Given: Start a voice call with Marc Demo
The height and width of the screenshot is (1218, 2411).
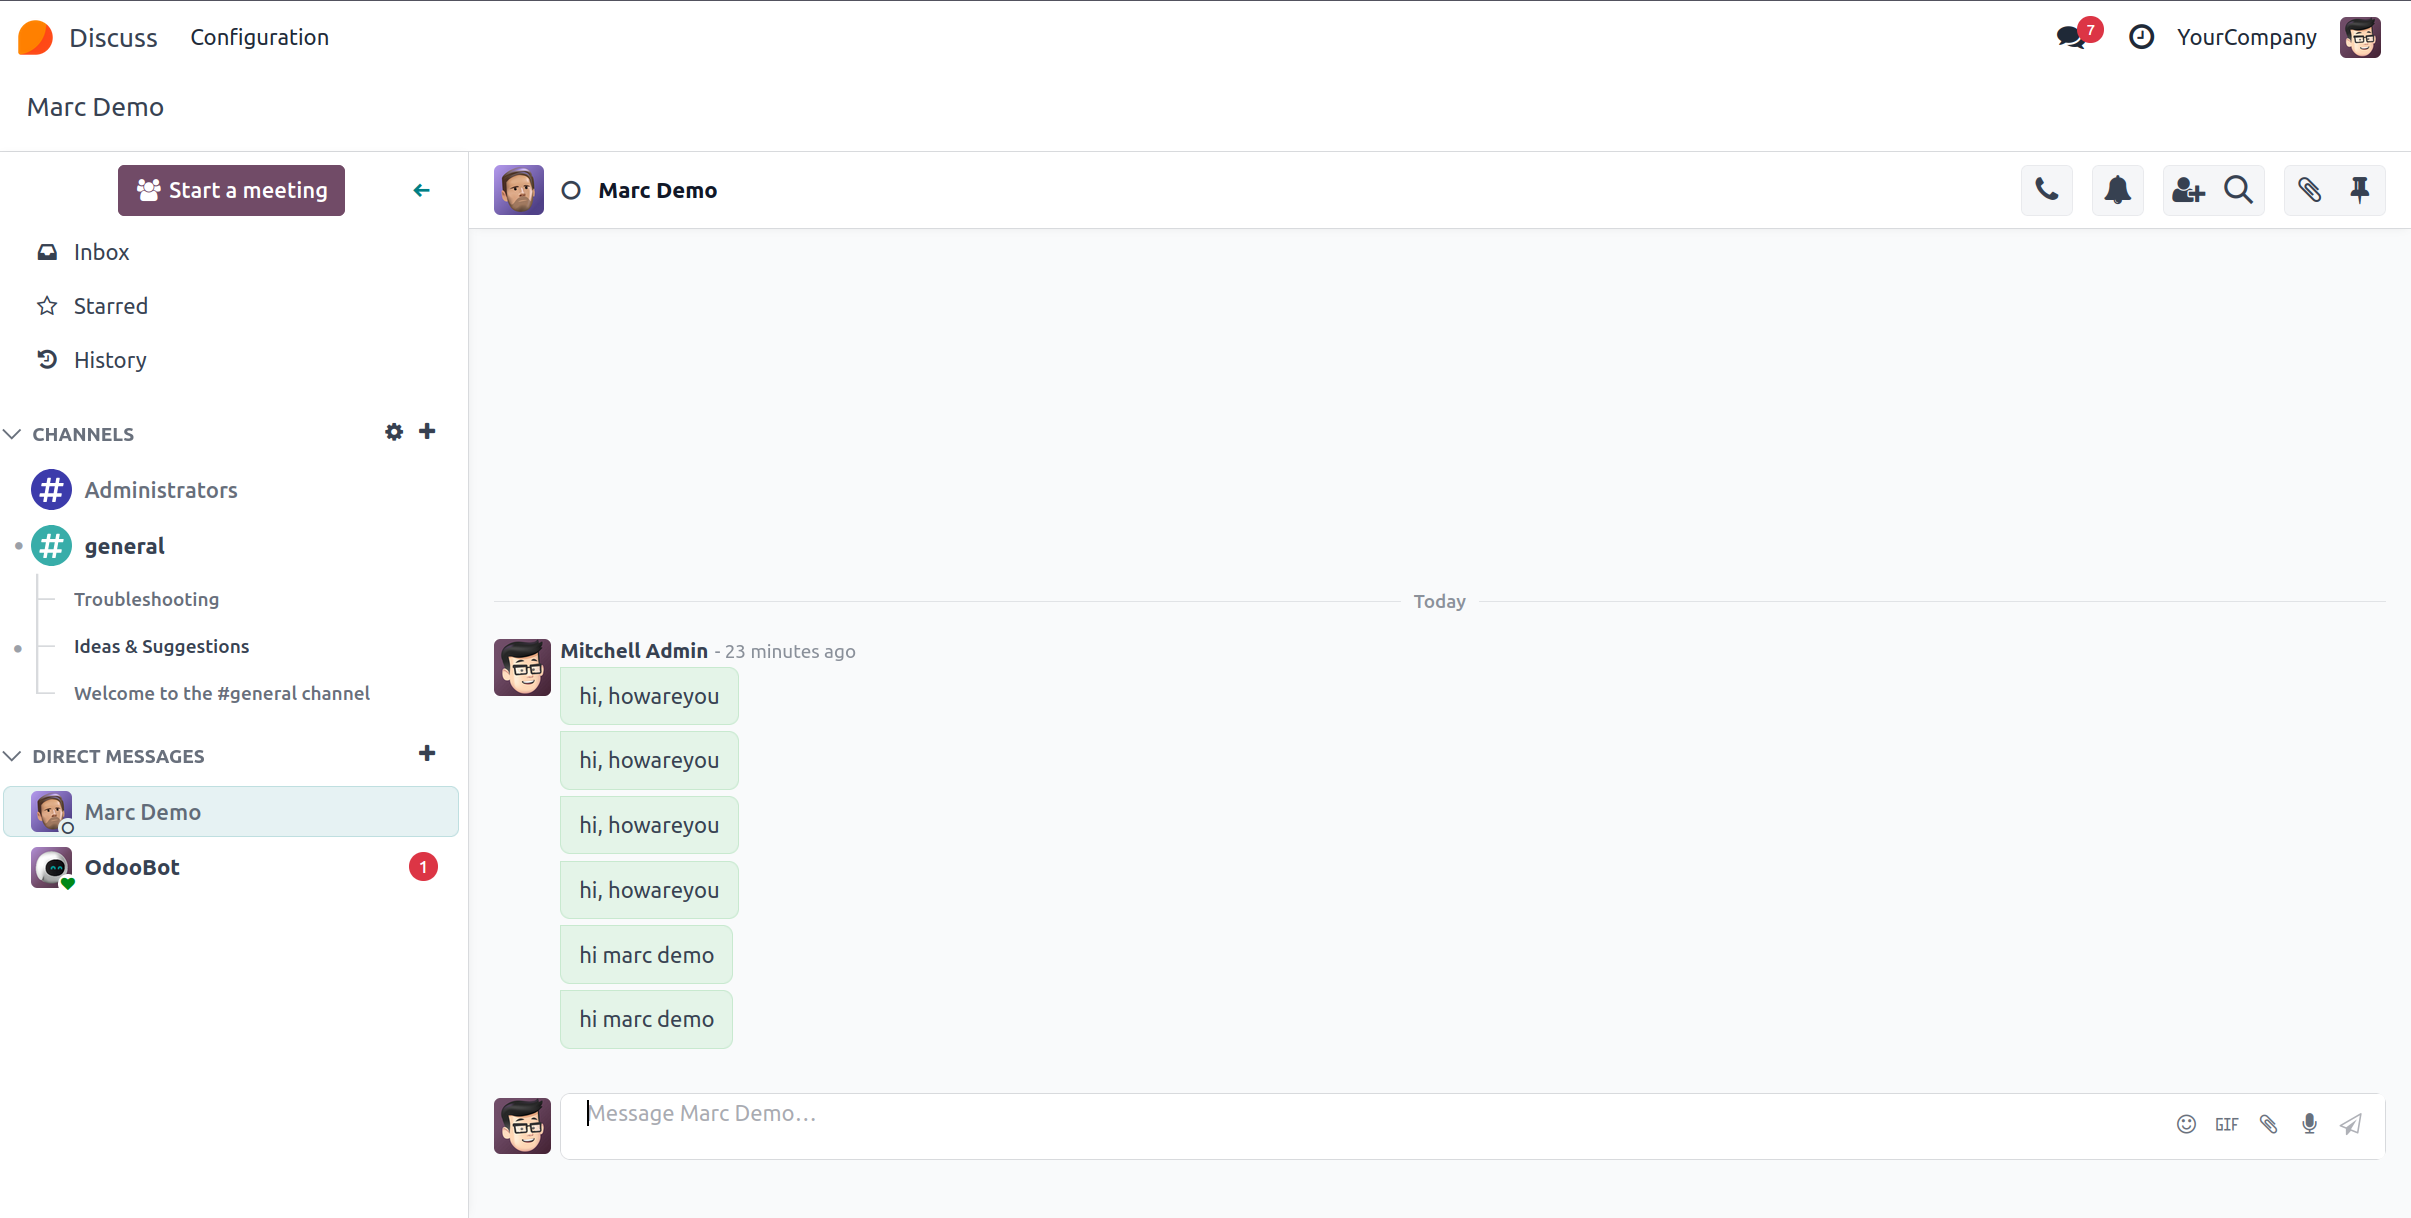Looking at the screenshot, I should coord(2046,190).
